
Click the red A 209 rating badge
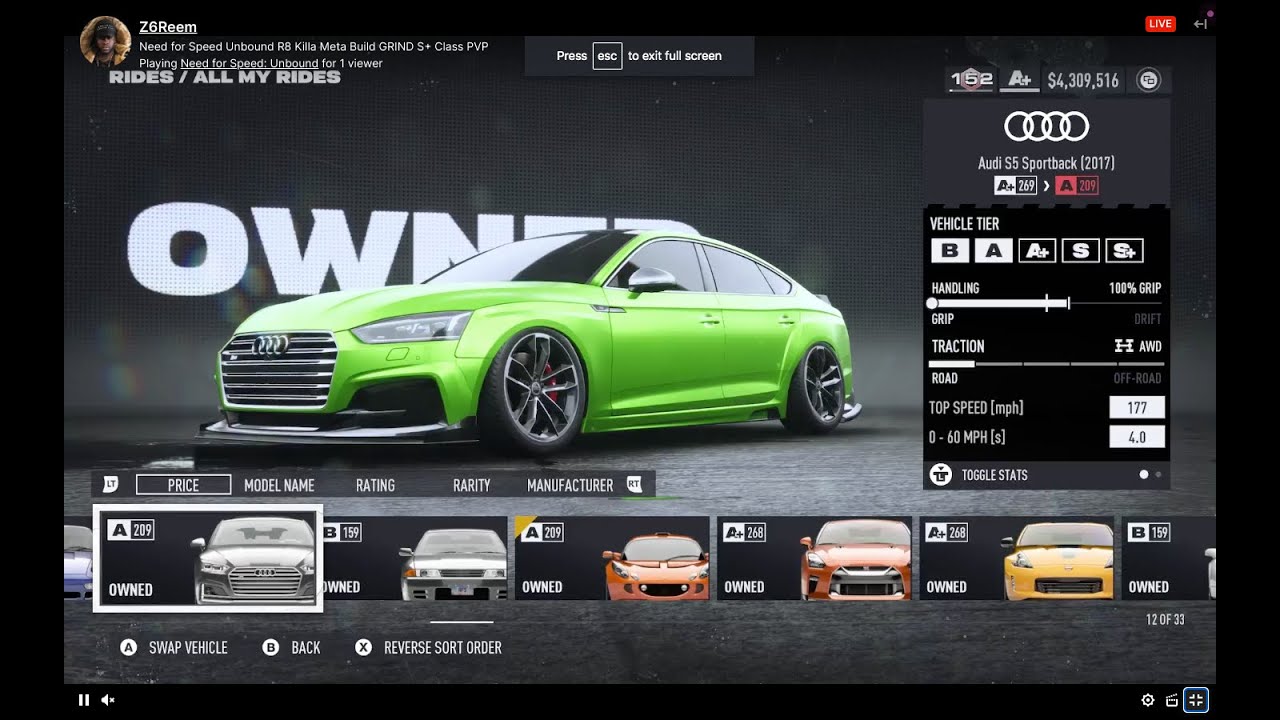pos(1077,186)
